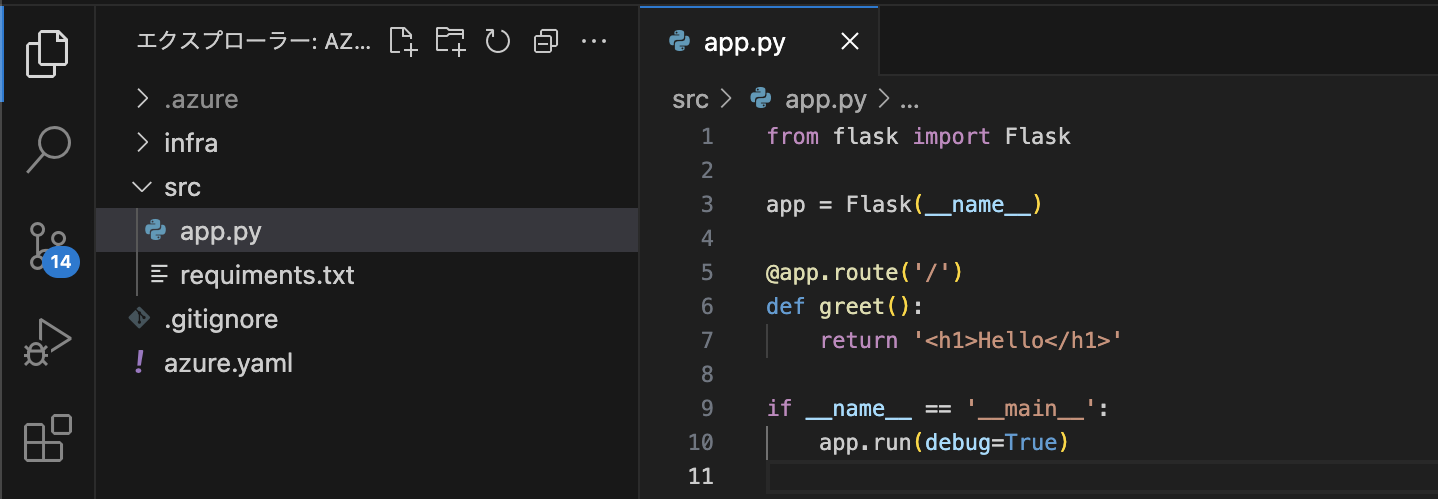The height and width of the screenshot is (499, 1438).
Task: Open the Extensions view
Action: tap(47, 437)
